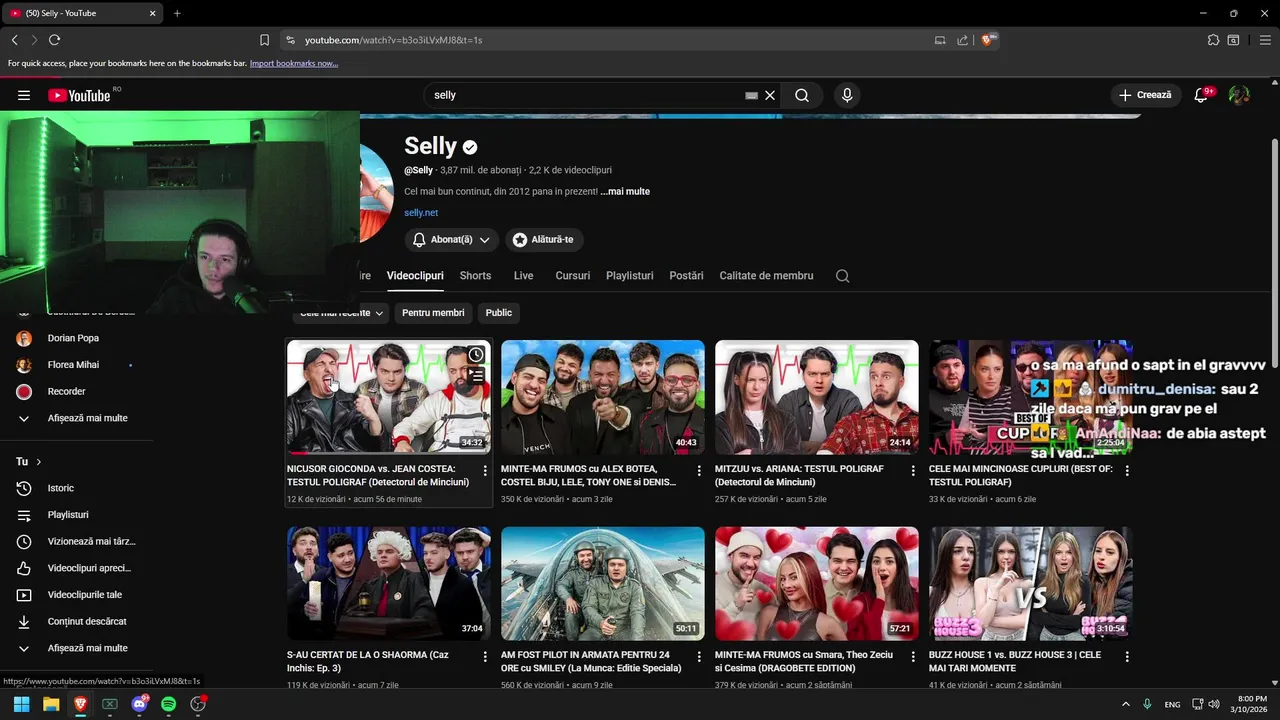This screenshot has height=720, width=1280.
Task: Open options menu for CELE MAI MINCINOASE CUPLURI video
Action: (1127, 470)
